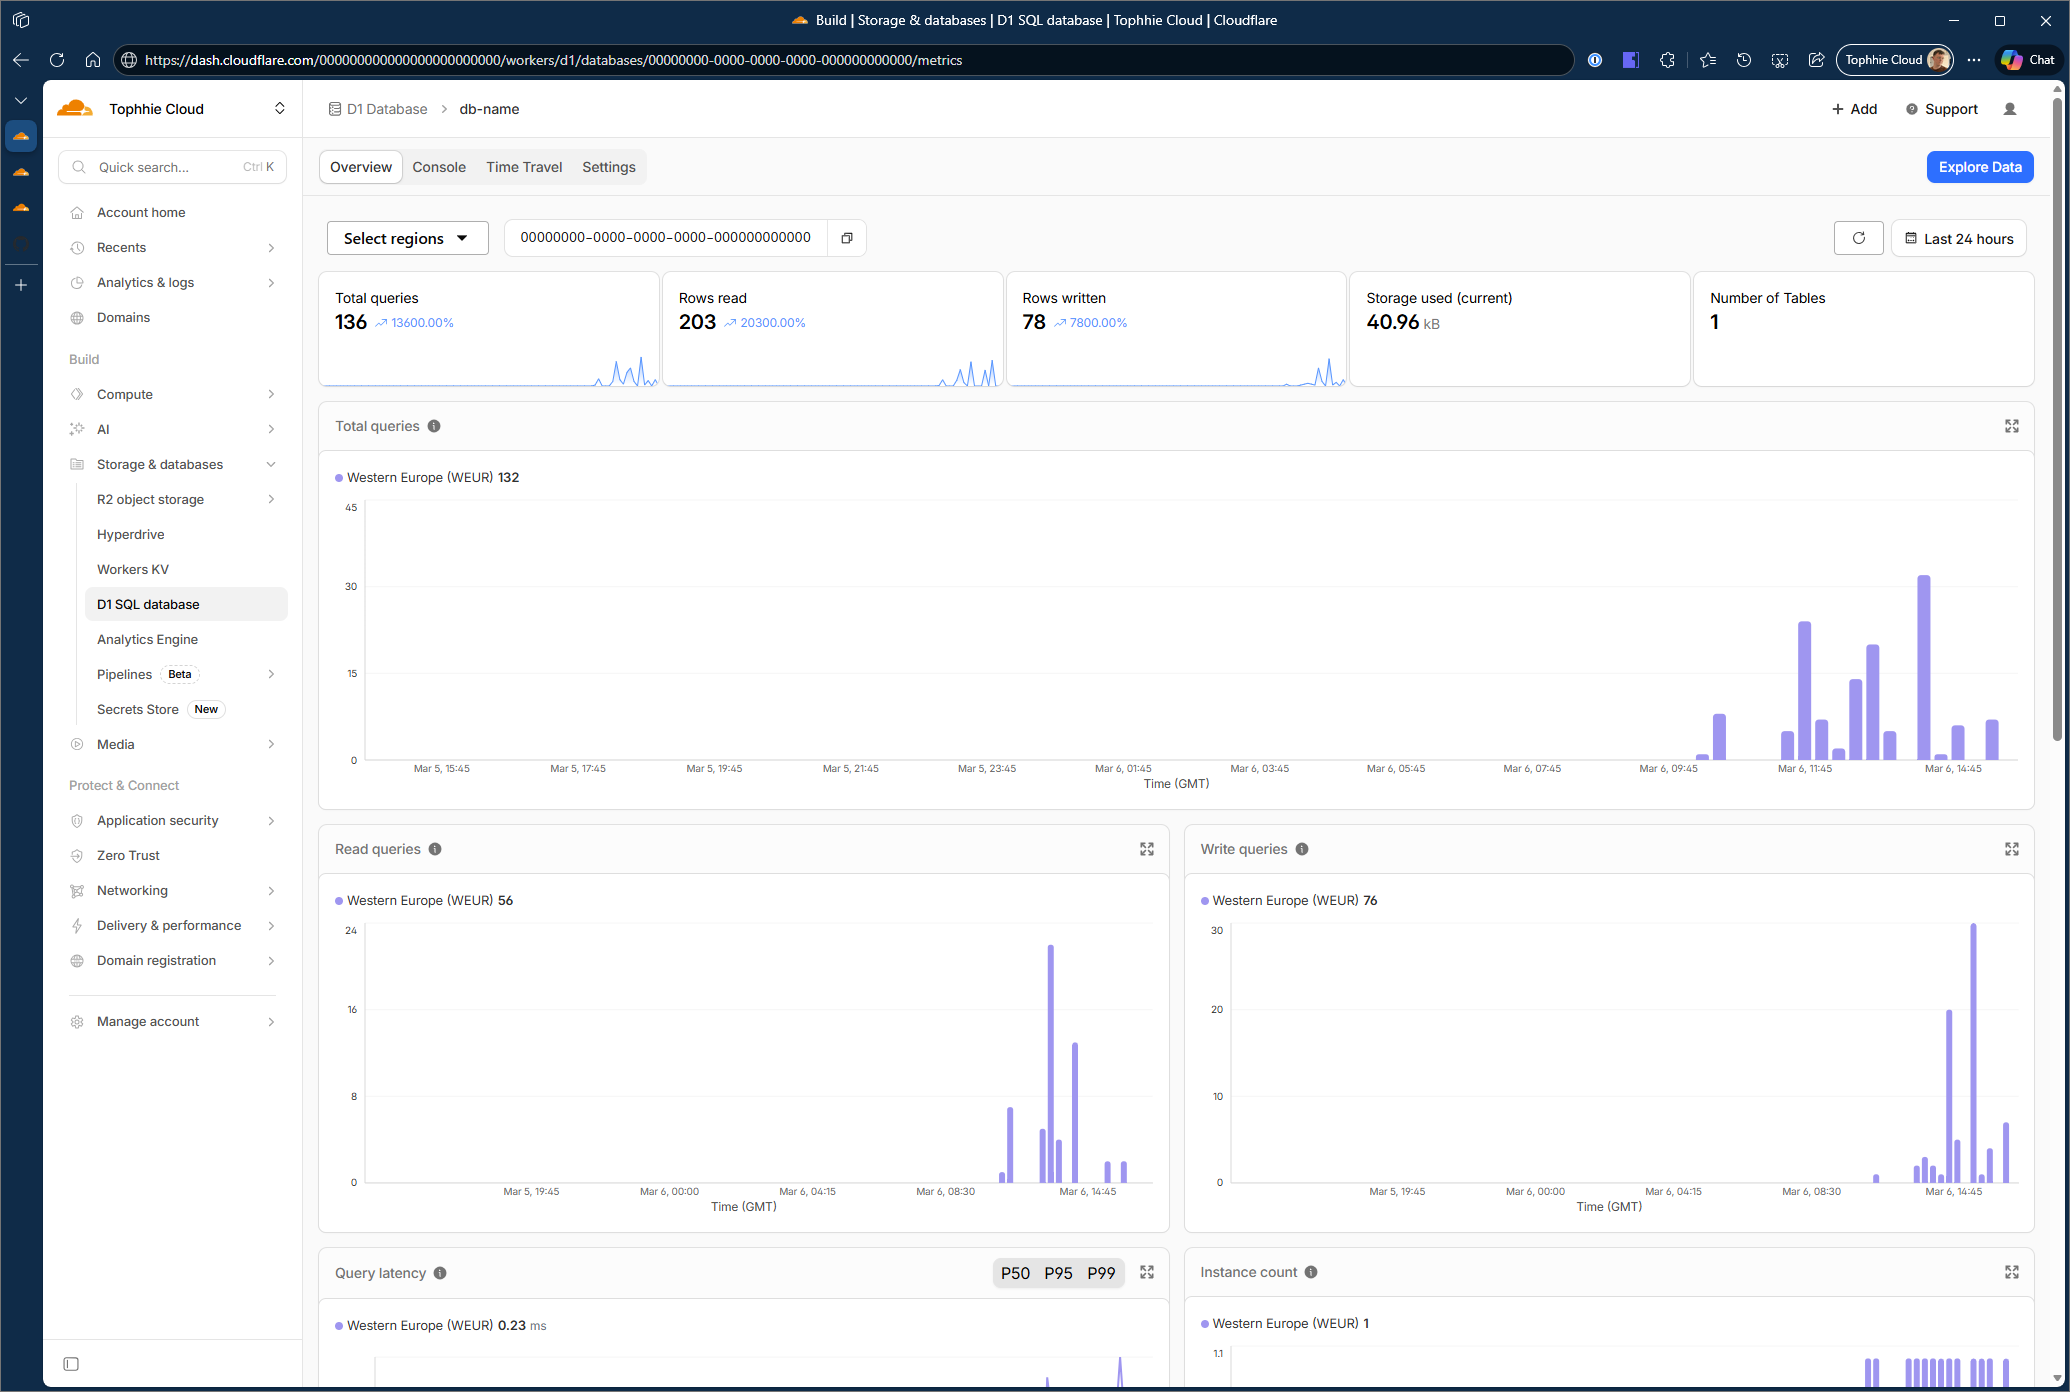This screenshot has height=1392, width=2070.
Task: Open user profile icon in header
Action: (2009, 109)
